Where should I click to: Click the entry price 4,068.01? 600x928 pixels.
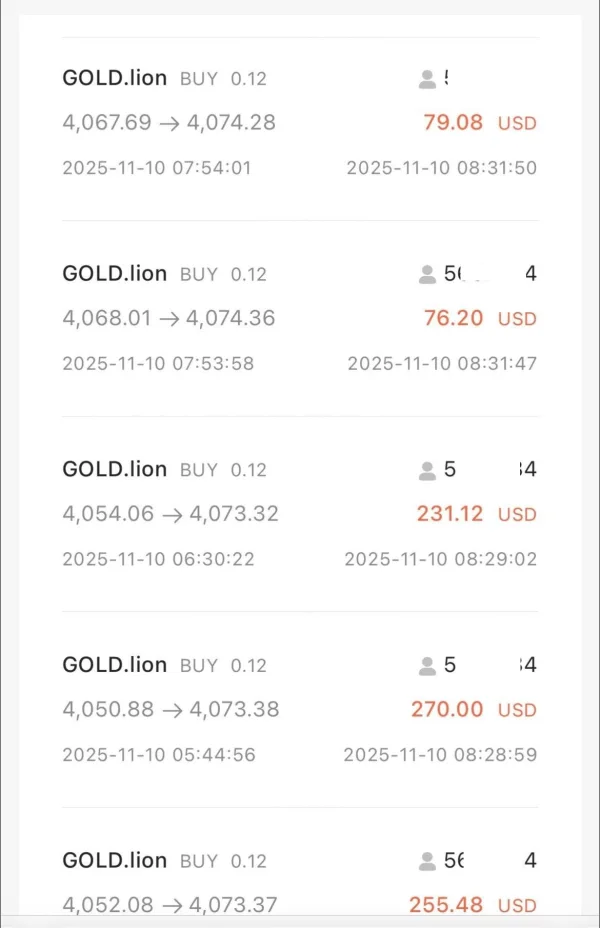[x=106, y=318]
